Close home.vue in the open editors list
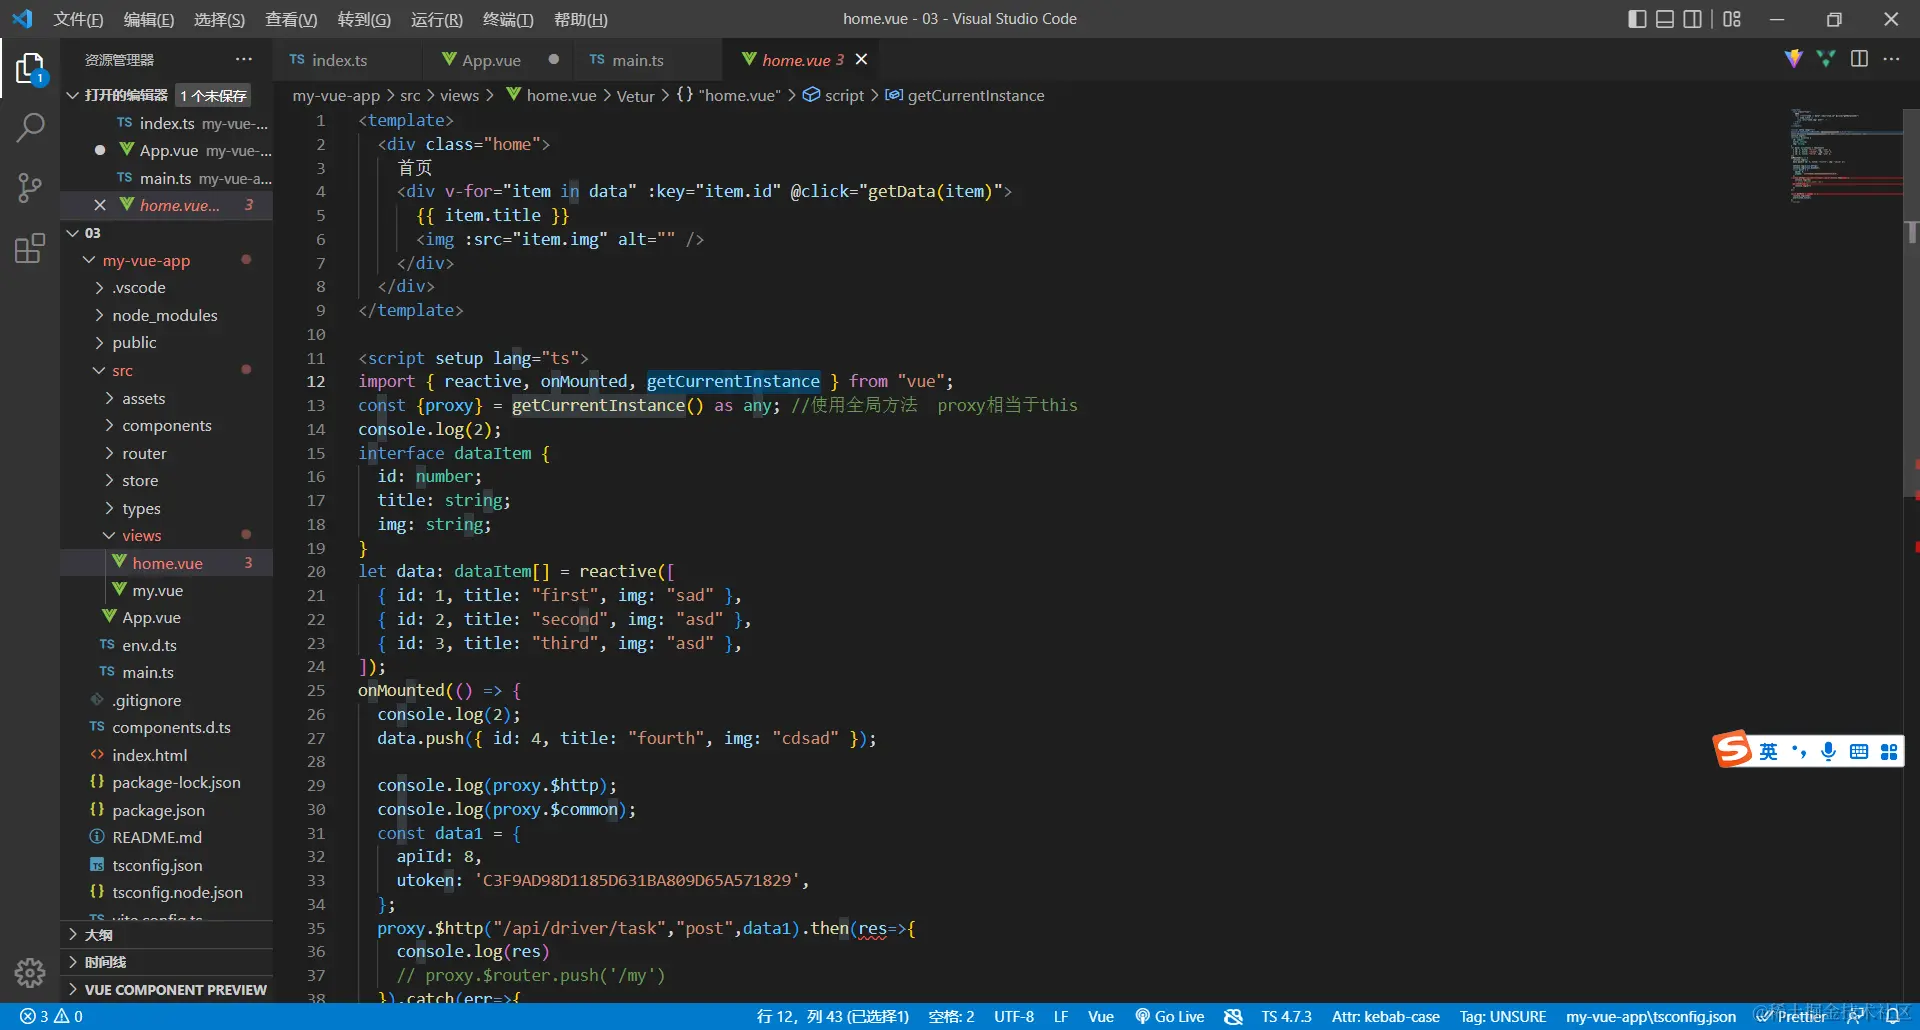Image resolution: width=1920 pixels, height=1030 pixels. [100, 205]
